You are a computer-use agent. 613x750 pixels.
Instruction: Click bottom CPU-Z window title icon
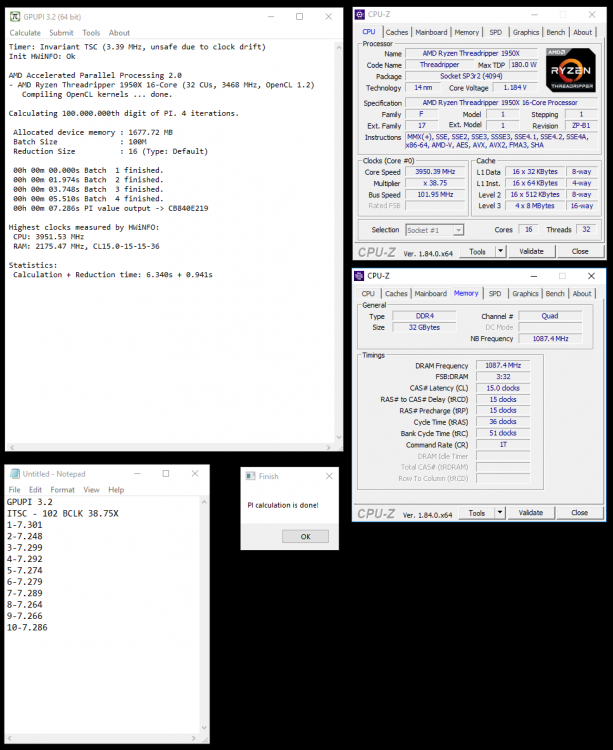point(359,276)
